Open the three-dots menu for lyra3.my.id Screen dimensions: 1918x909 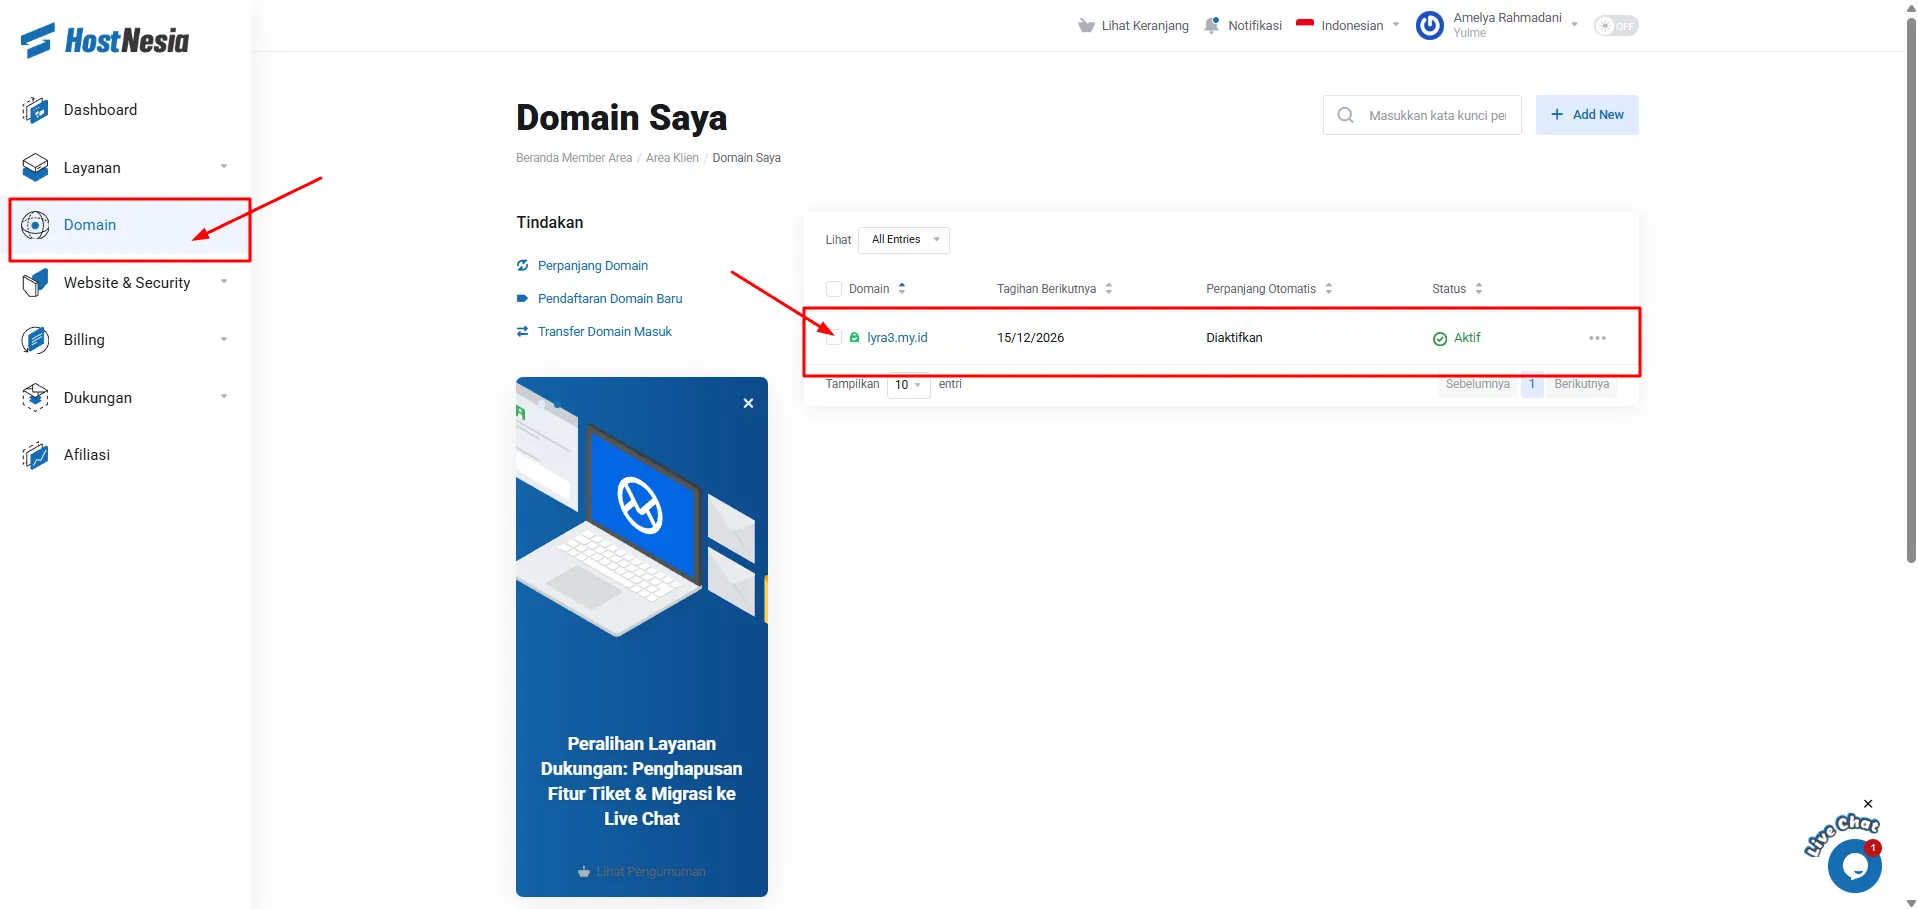click(x=1597, y=338)
